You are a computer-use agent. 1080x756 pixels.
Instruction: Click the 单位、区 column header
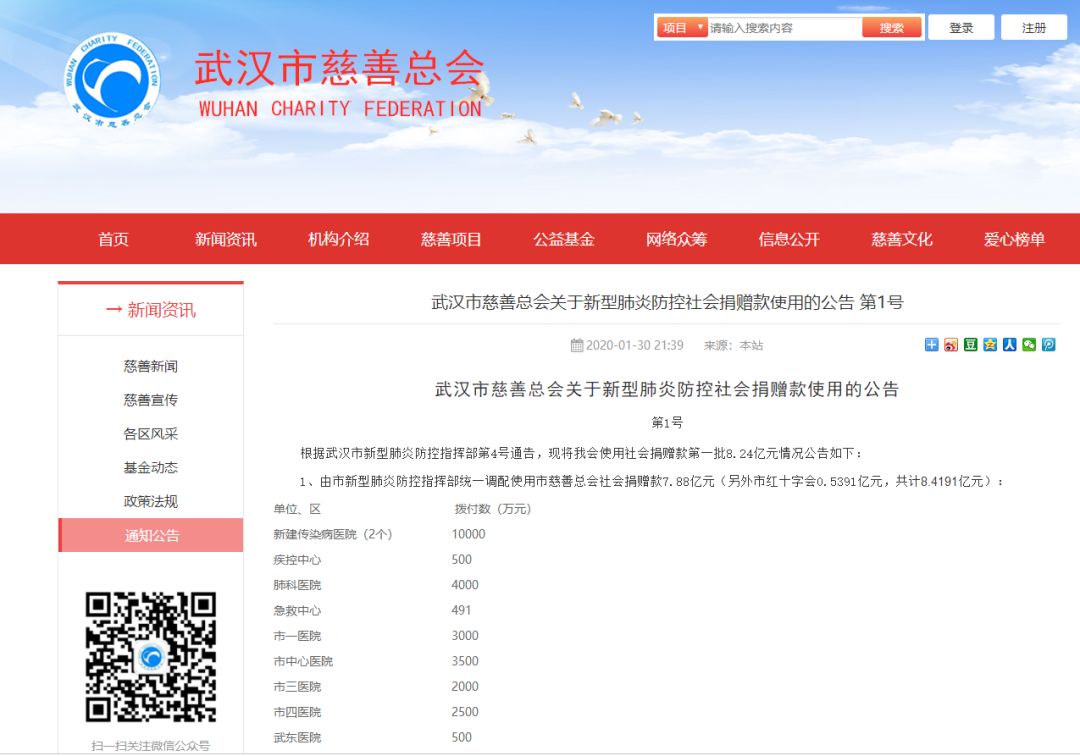pos(297,509)
